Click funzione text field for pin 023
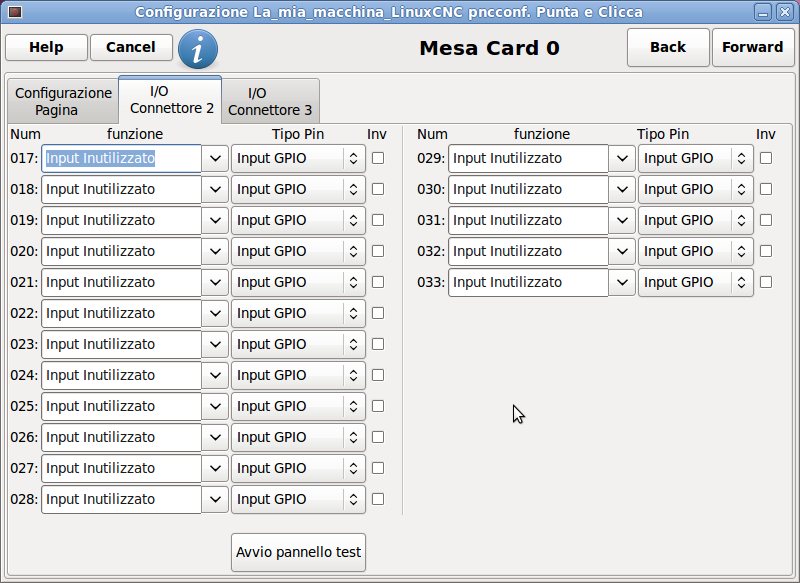 click(121, 344)
